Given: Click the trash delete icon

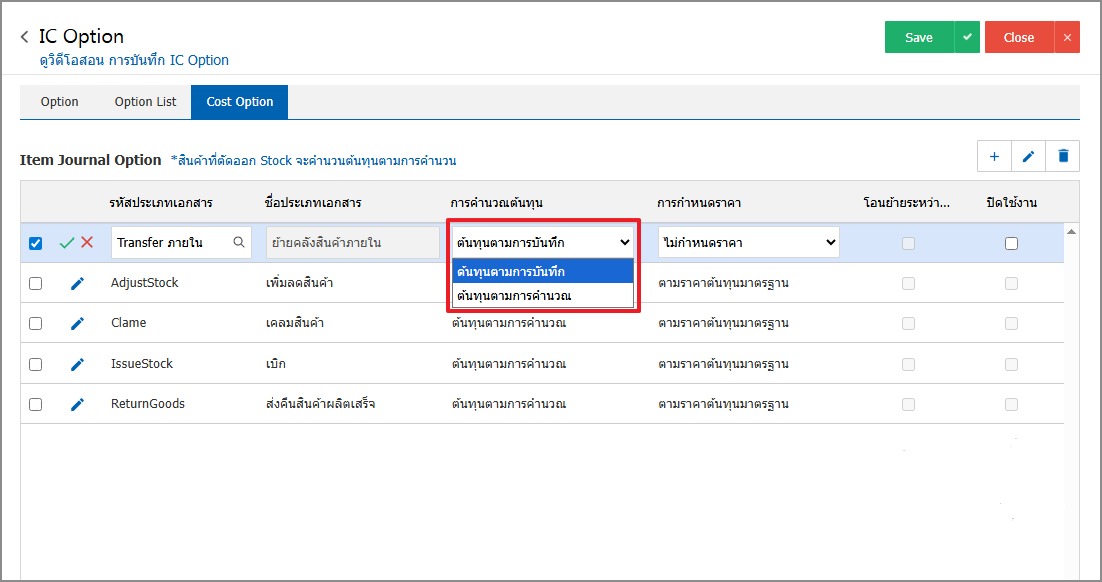Looking at the screenshot, I should (1063, 156).
